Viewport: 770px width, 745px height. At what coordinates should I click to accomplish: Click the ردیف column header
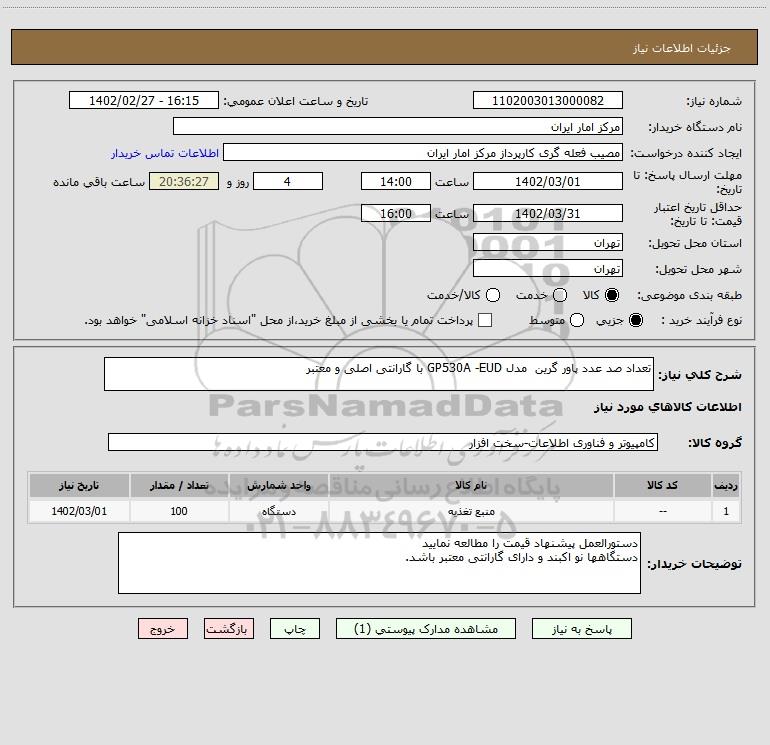click(x=726, y=486)
